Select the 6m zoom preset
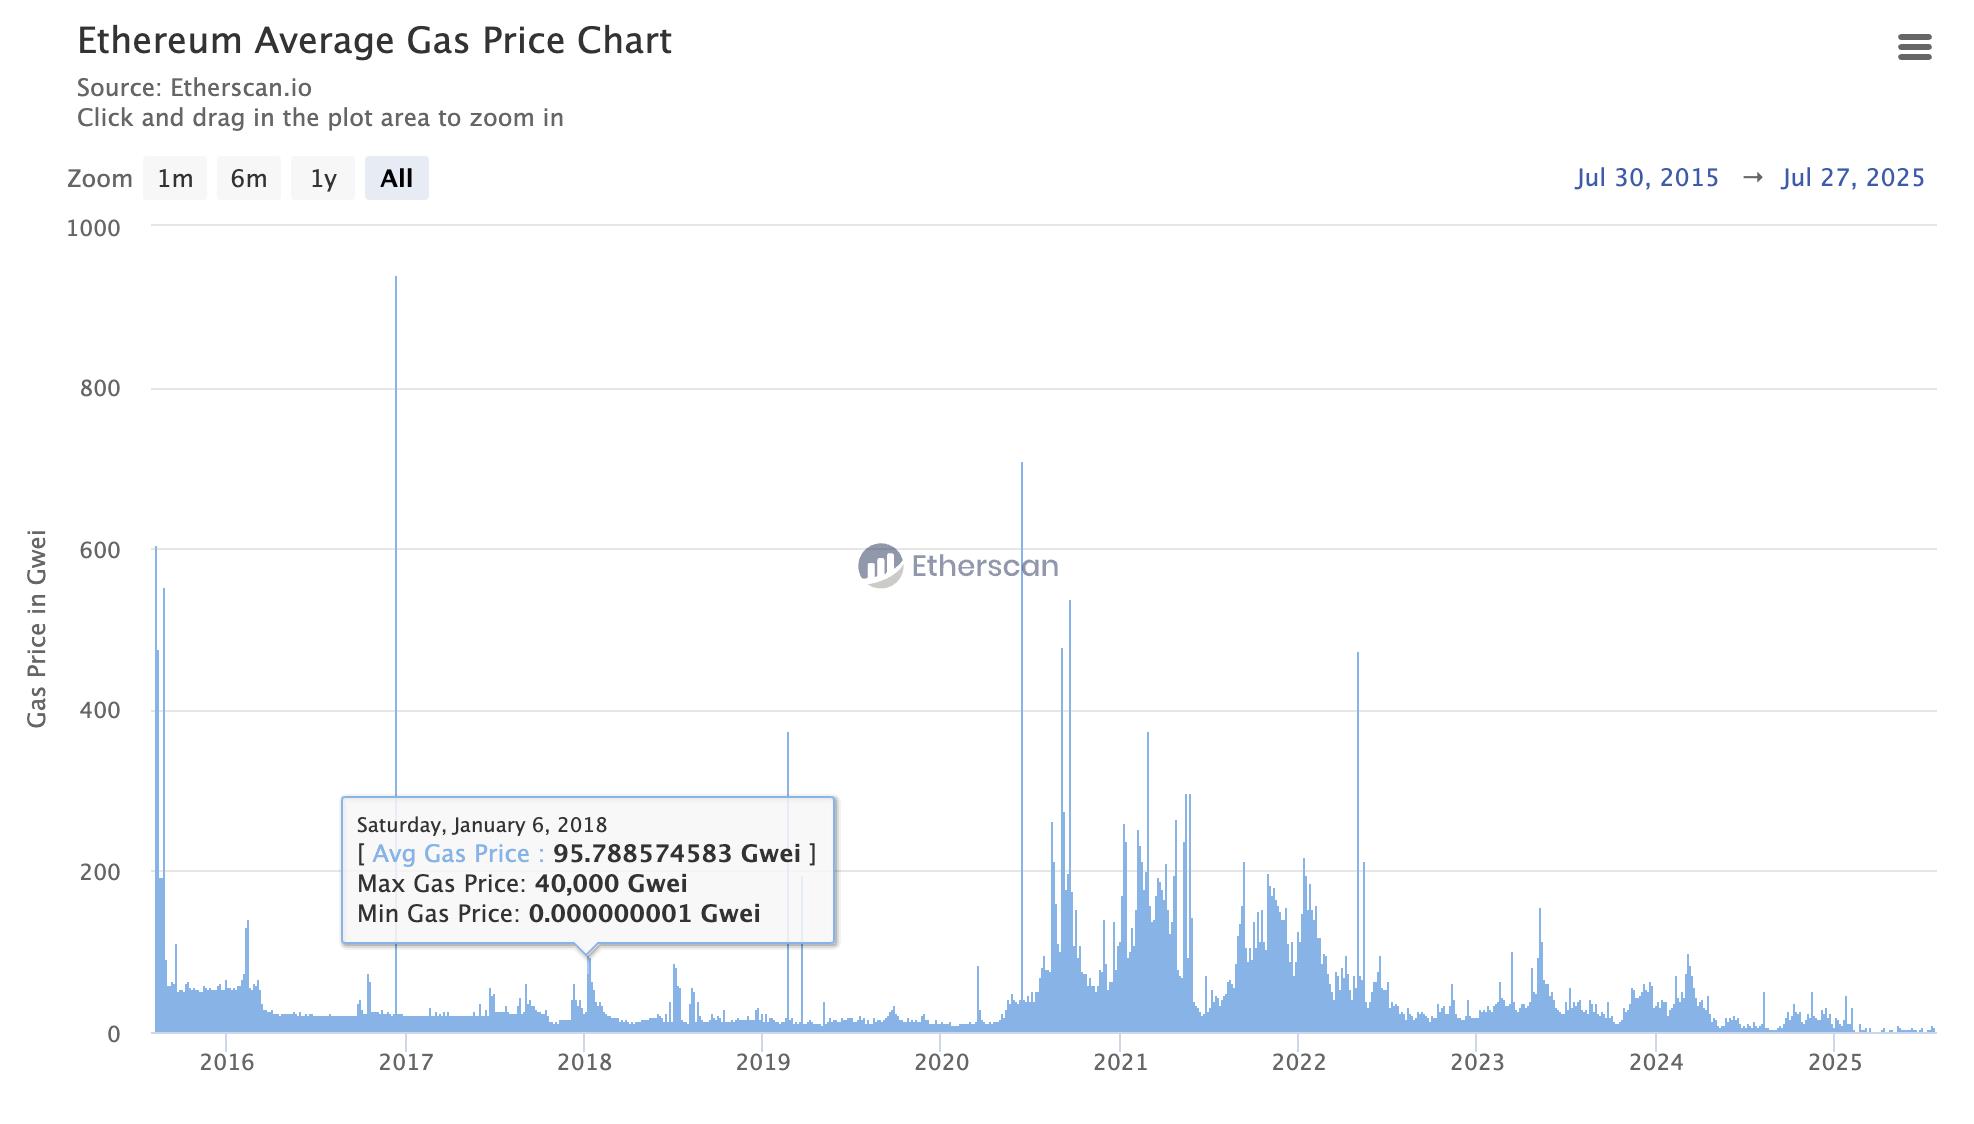The width and height of the screenshot is (1974, 1124). pyautogui.click(x=248, y=177)
